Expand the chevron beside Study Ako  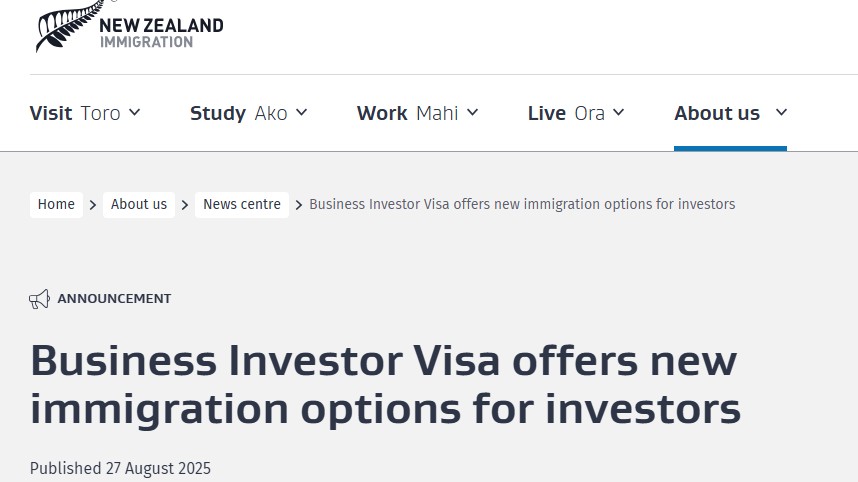[x=302, y=112]
